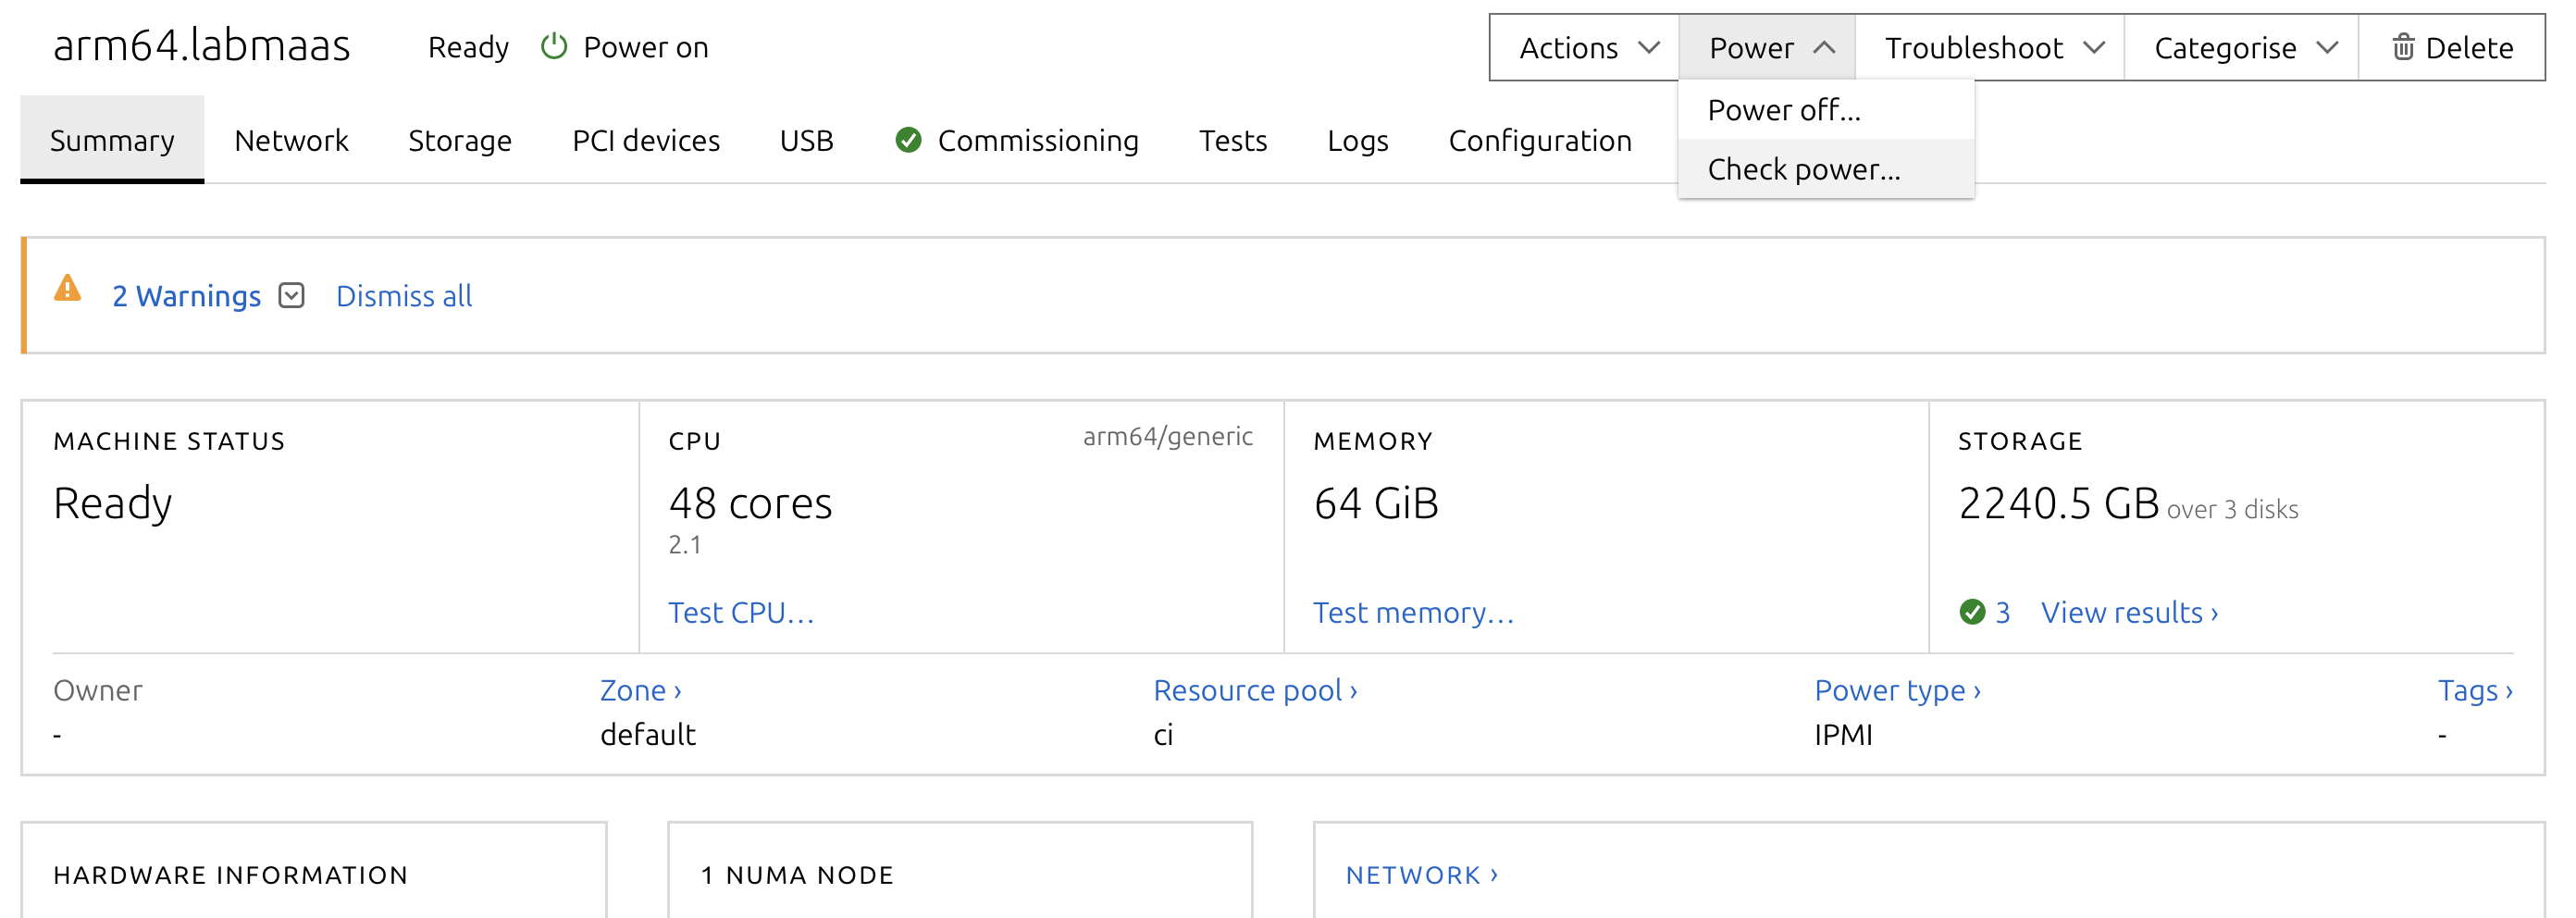This screenshot has width=2576, height=918.
Task: Open the Troubleshoot dropdown
Action: (x=1992, y=47)
